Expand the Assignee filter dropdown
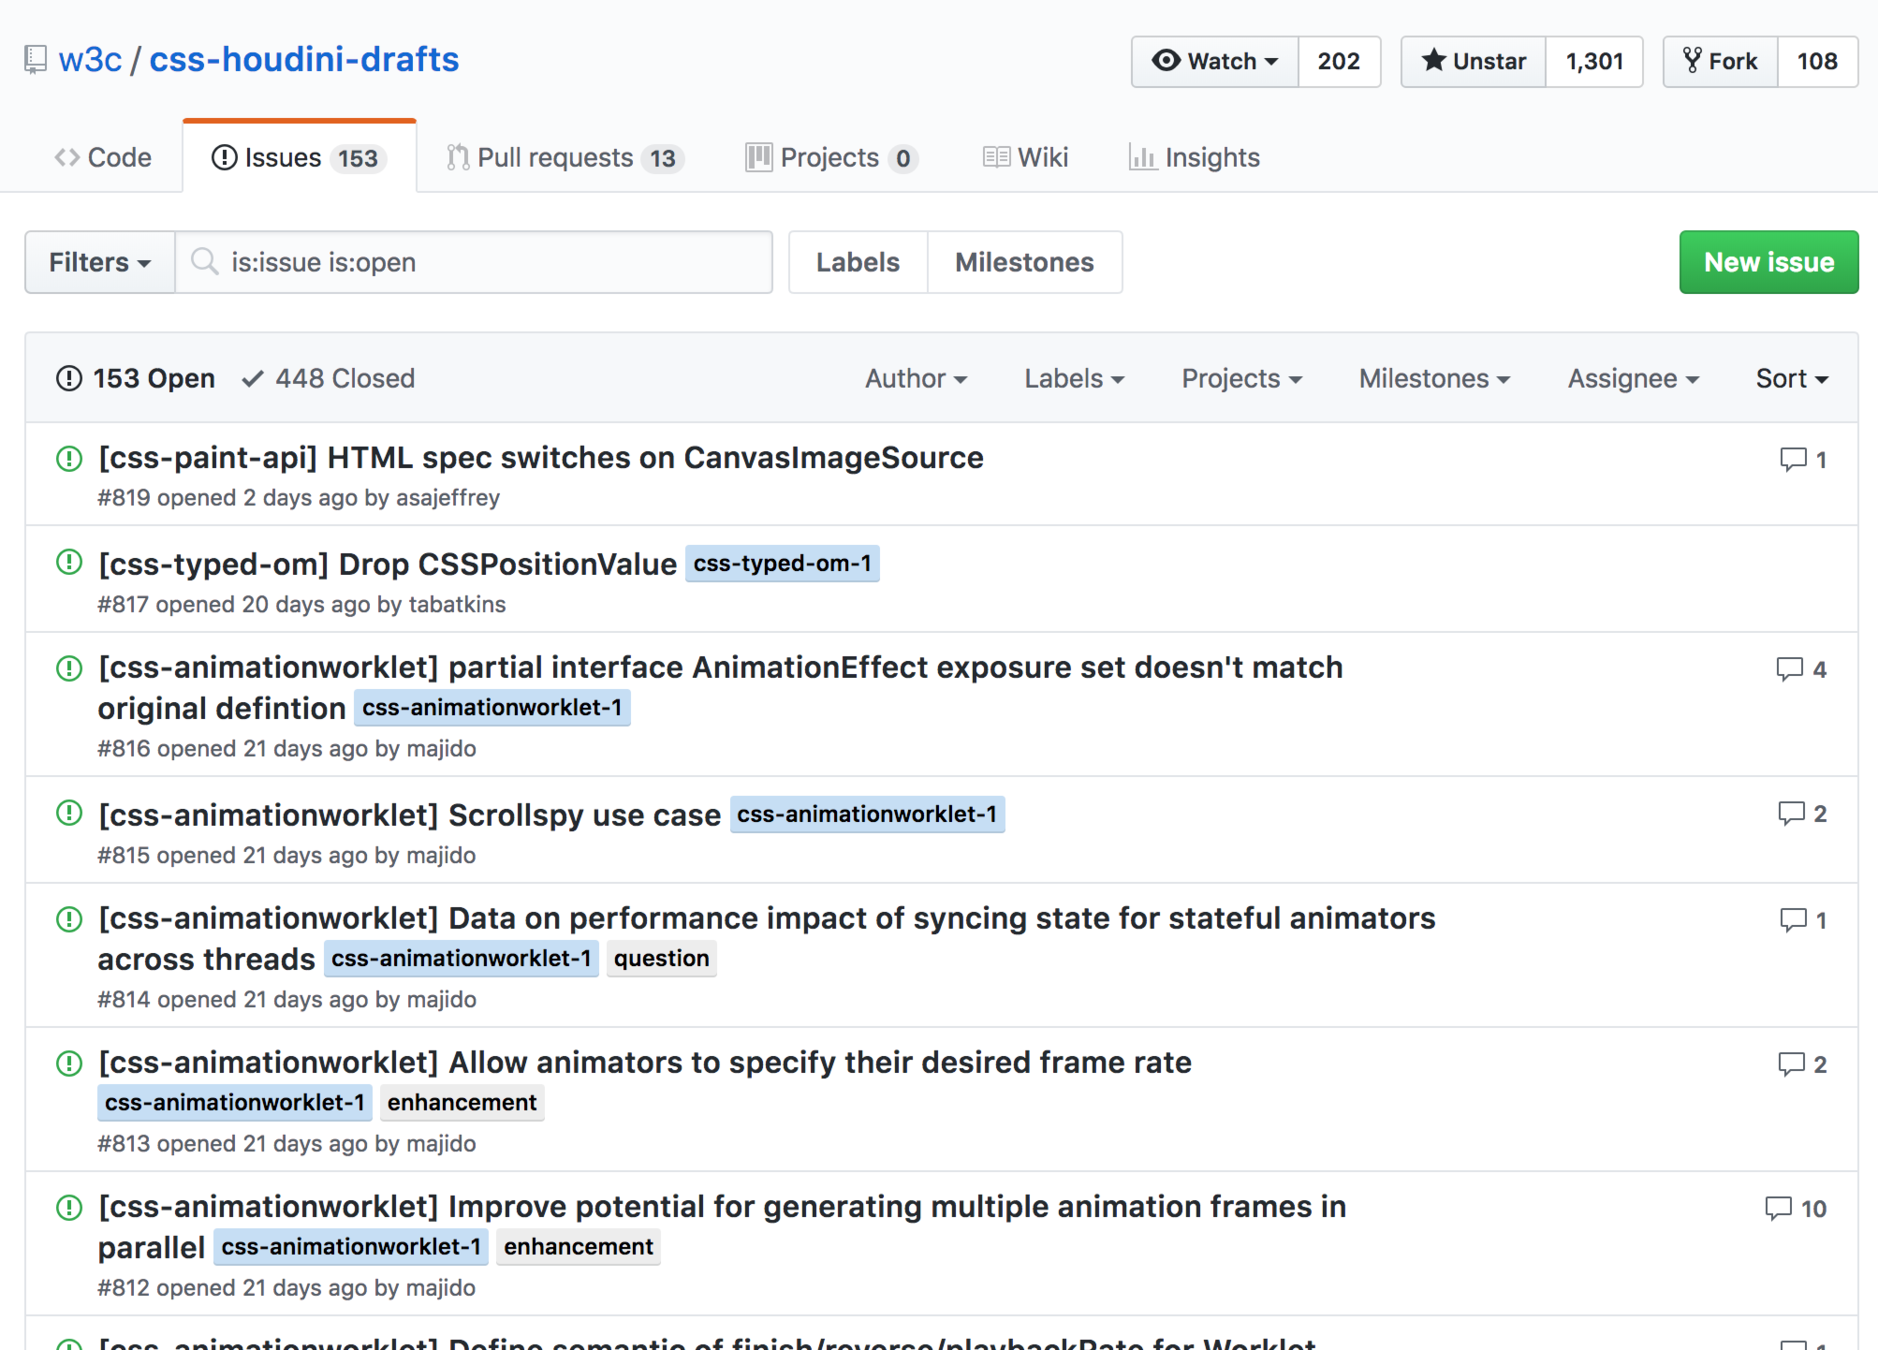 click(1633, 378)
